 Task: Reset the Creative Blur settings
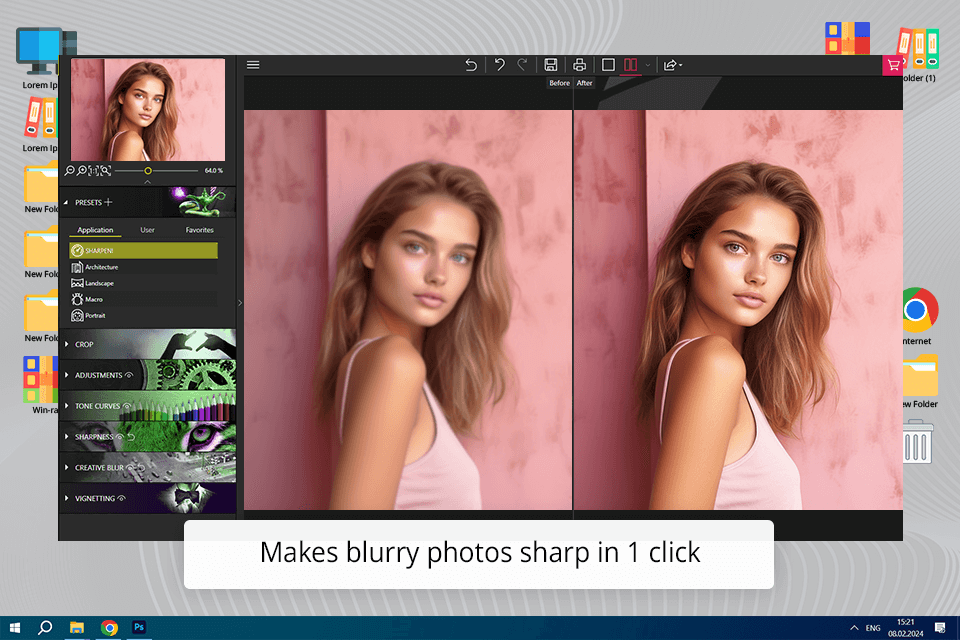click(x=141, y=467)
